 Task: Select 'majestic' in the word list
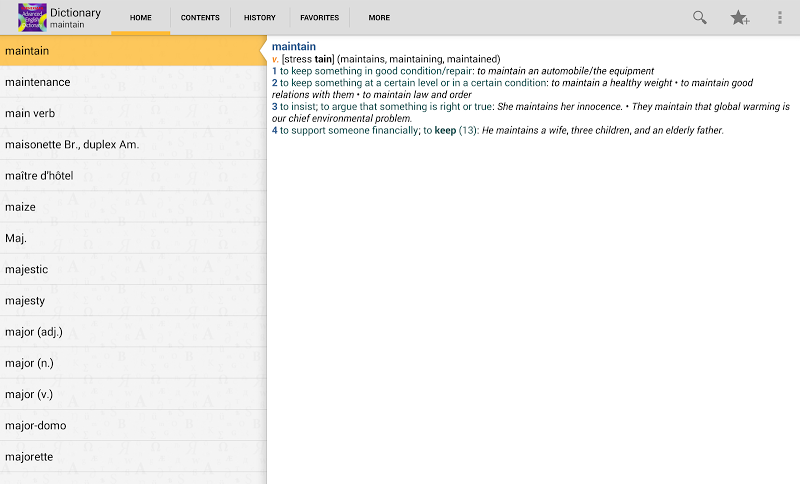pyautogui.click(x=133, y=269)
